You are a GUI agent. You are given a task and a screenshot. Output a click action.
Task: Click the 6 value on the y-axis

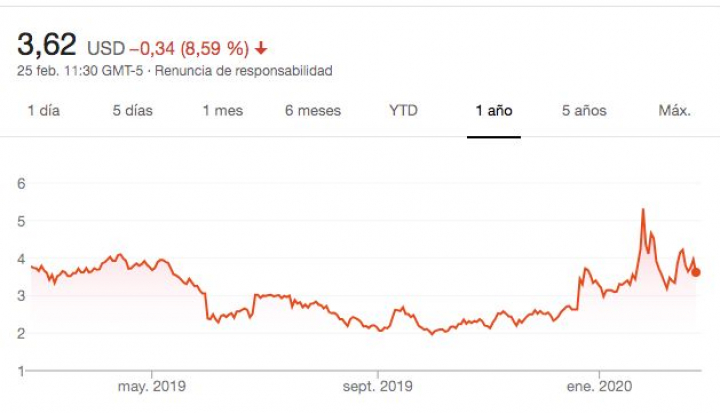(x=20, y=183)
